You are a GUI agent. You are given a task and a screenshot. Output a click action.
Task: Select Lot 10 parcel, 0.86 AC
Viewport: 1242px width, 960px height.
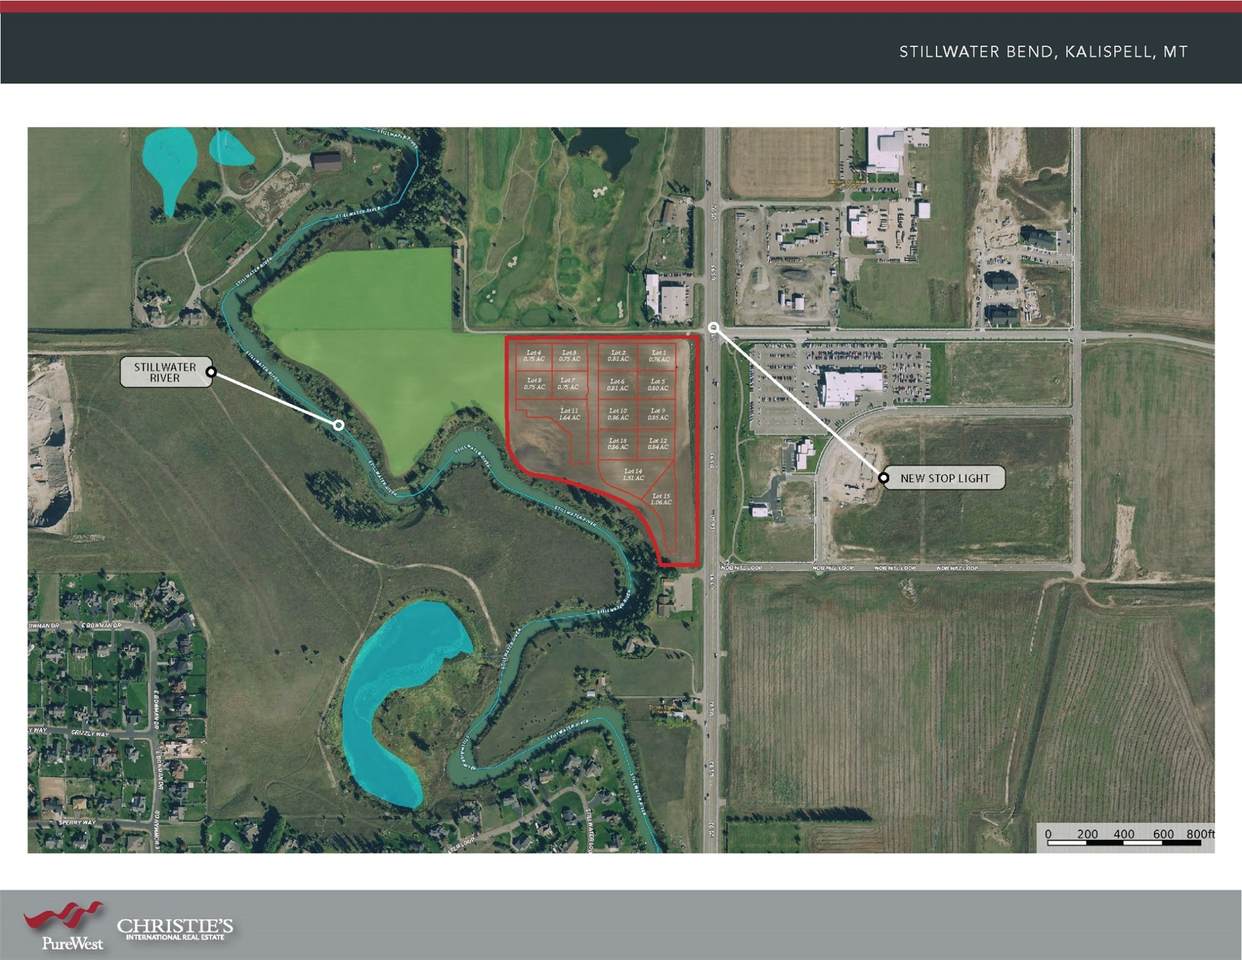click(x=617, y=415)
